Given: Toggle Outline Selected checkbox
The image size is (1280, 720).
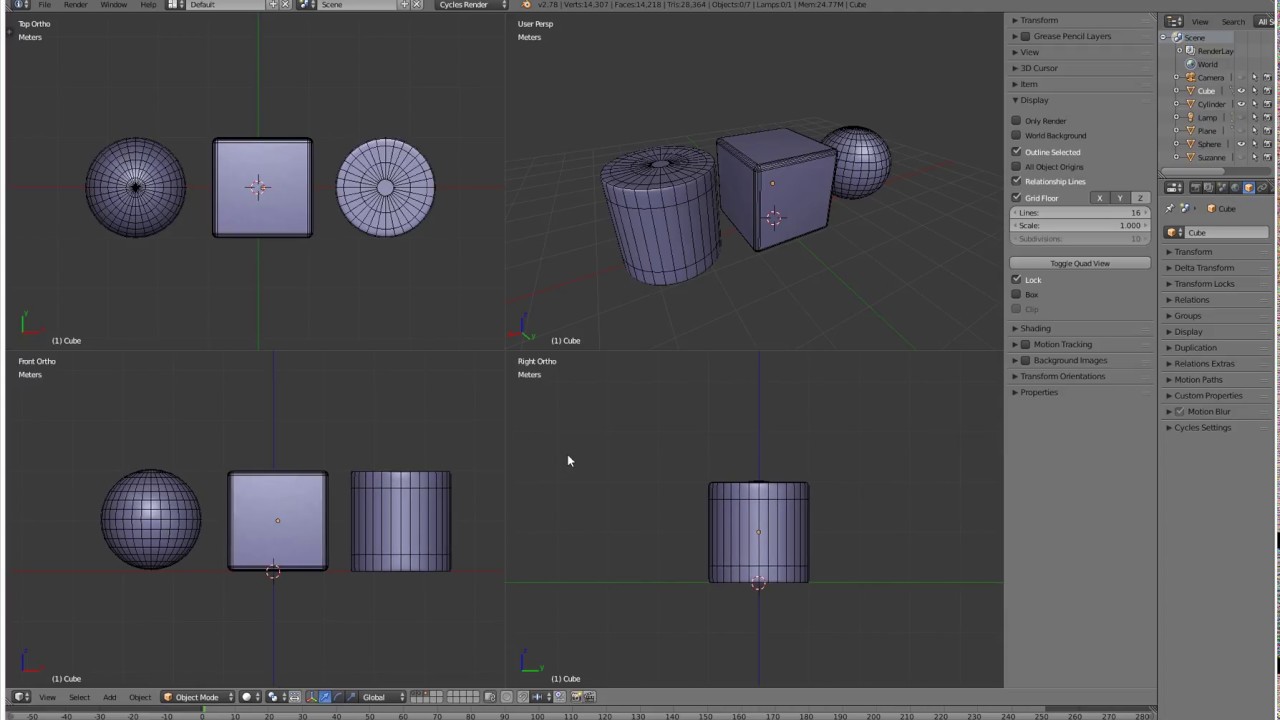Looking at the screenshot, I should point(1016,152).
